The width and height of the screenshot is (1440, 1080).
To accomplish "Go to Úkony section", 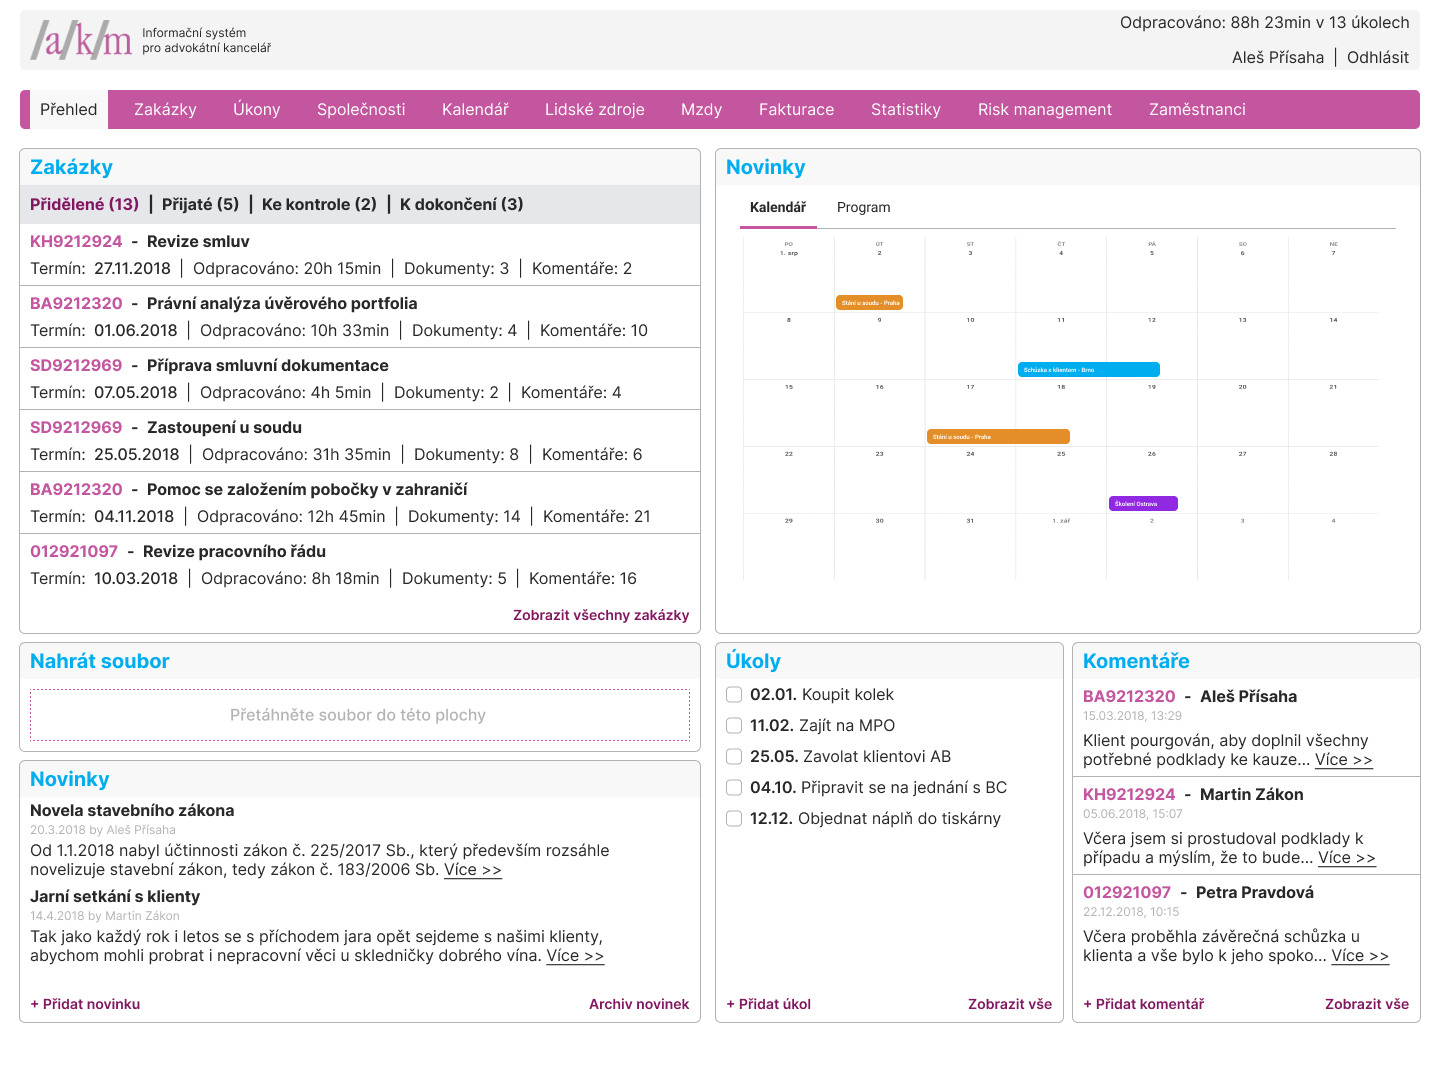I will 257,110.
